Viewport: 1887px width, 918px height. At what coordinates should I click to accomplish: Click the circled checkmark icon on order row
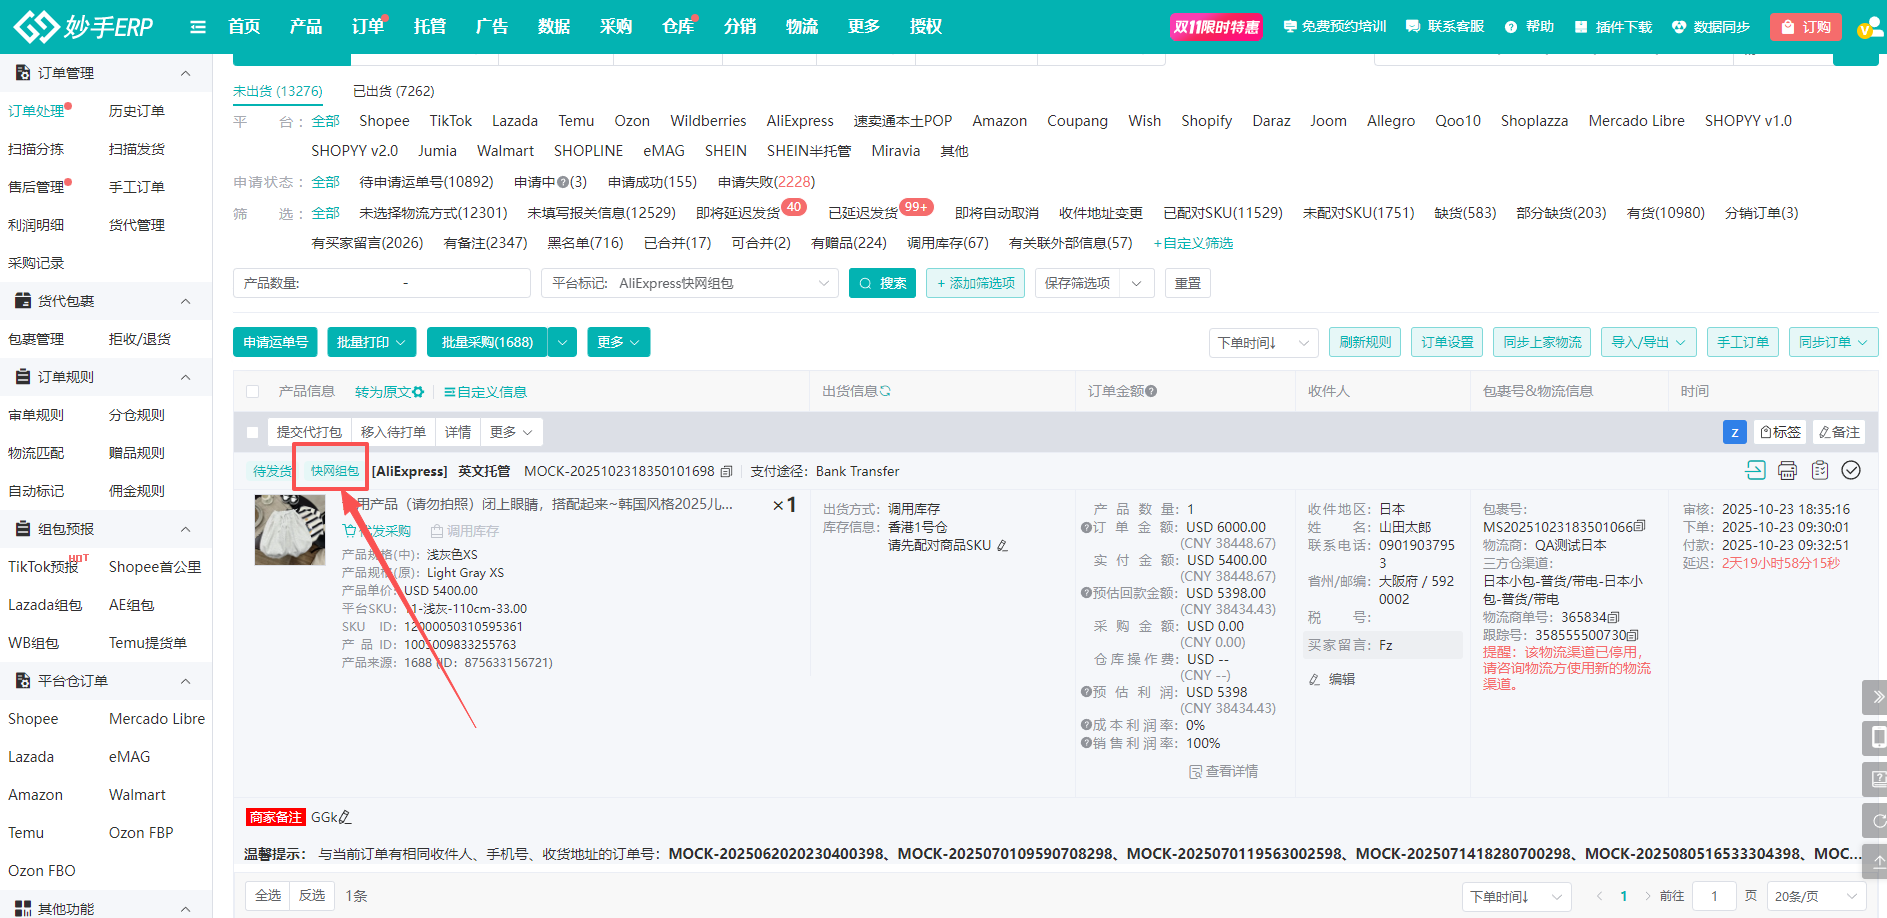click(x=1851, y=470)
